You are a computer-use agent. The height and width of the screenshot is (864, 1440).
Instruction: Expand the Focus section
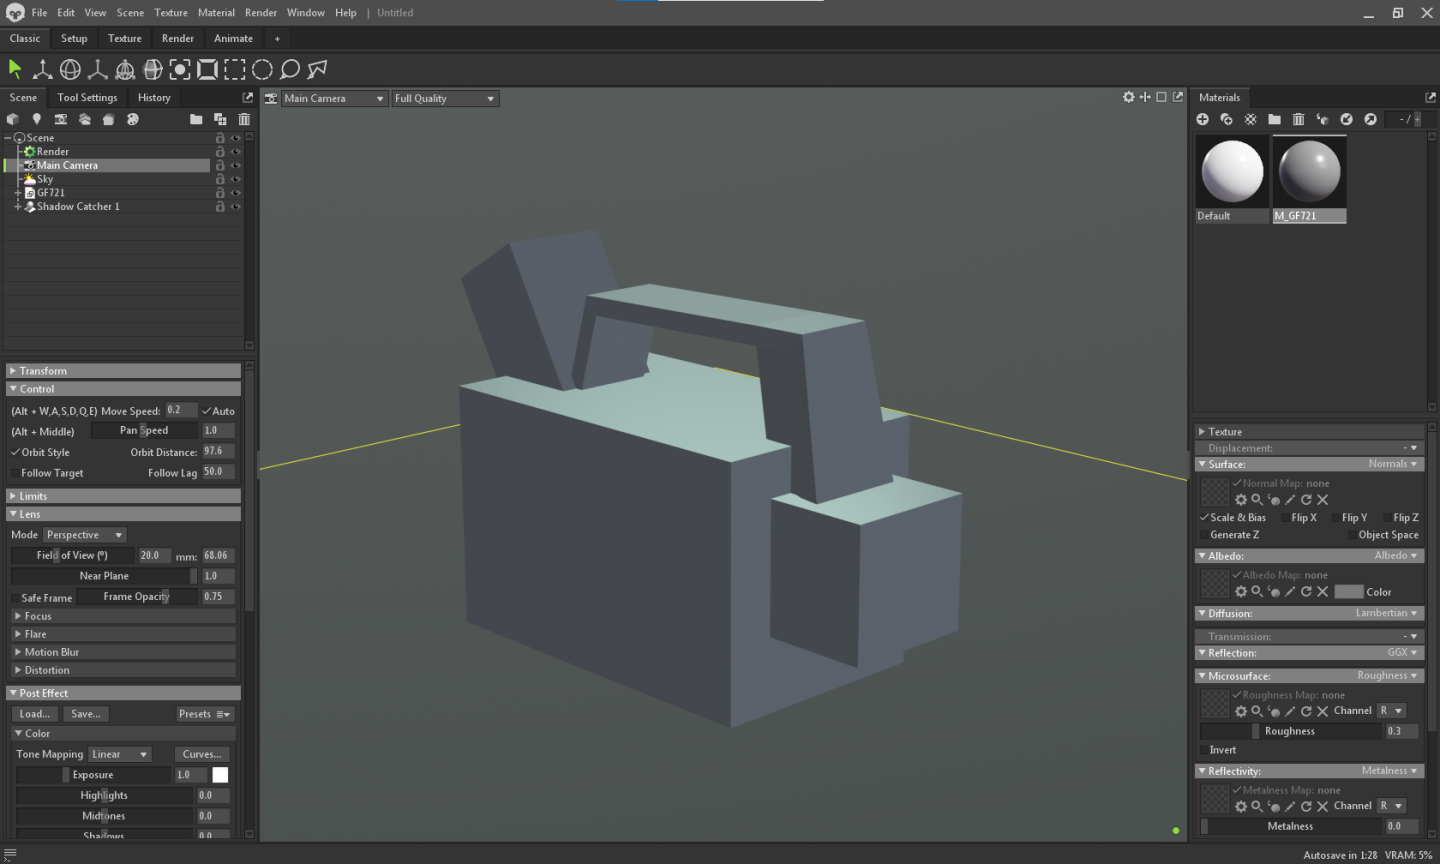[124, 616]
